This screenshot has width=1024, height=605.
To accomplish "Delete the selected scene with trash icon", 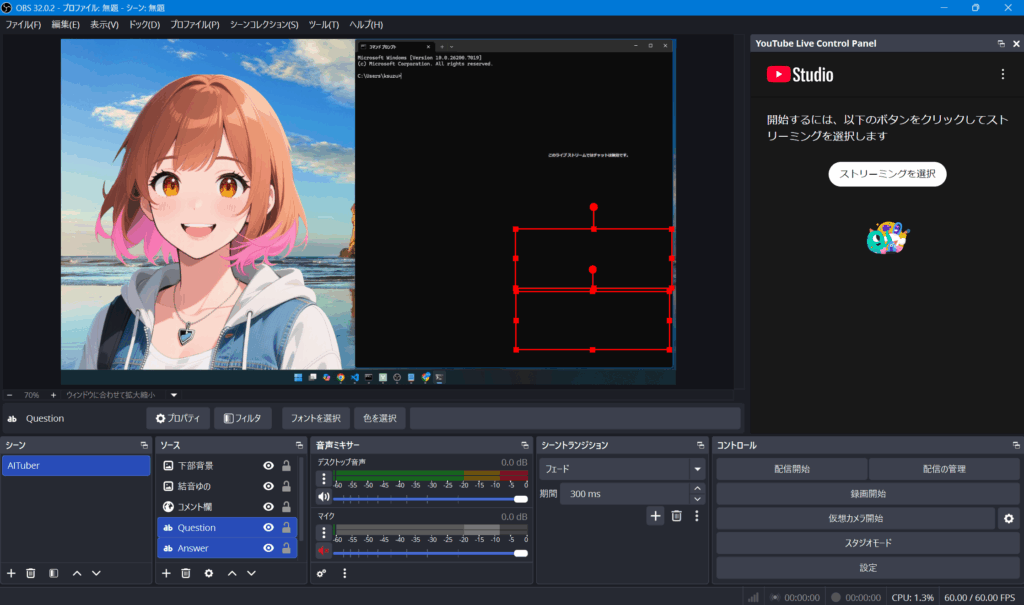I will 31,573.
